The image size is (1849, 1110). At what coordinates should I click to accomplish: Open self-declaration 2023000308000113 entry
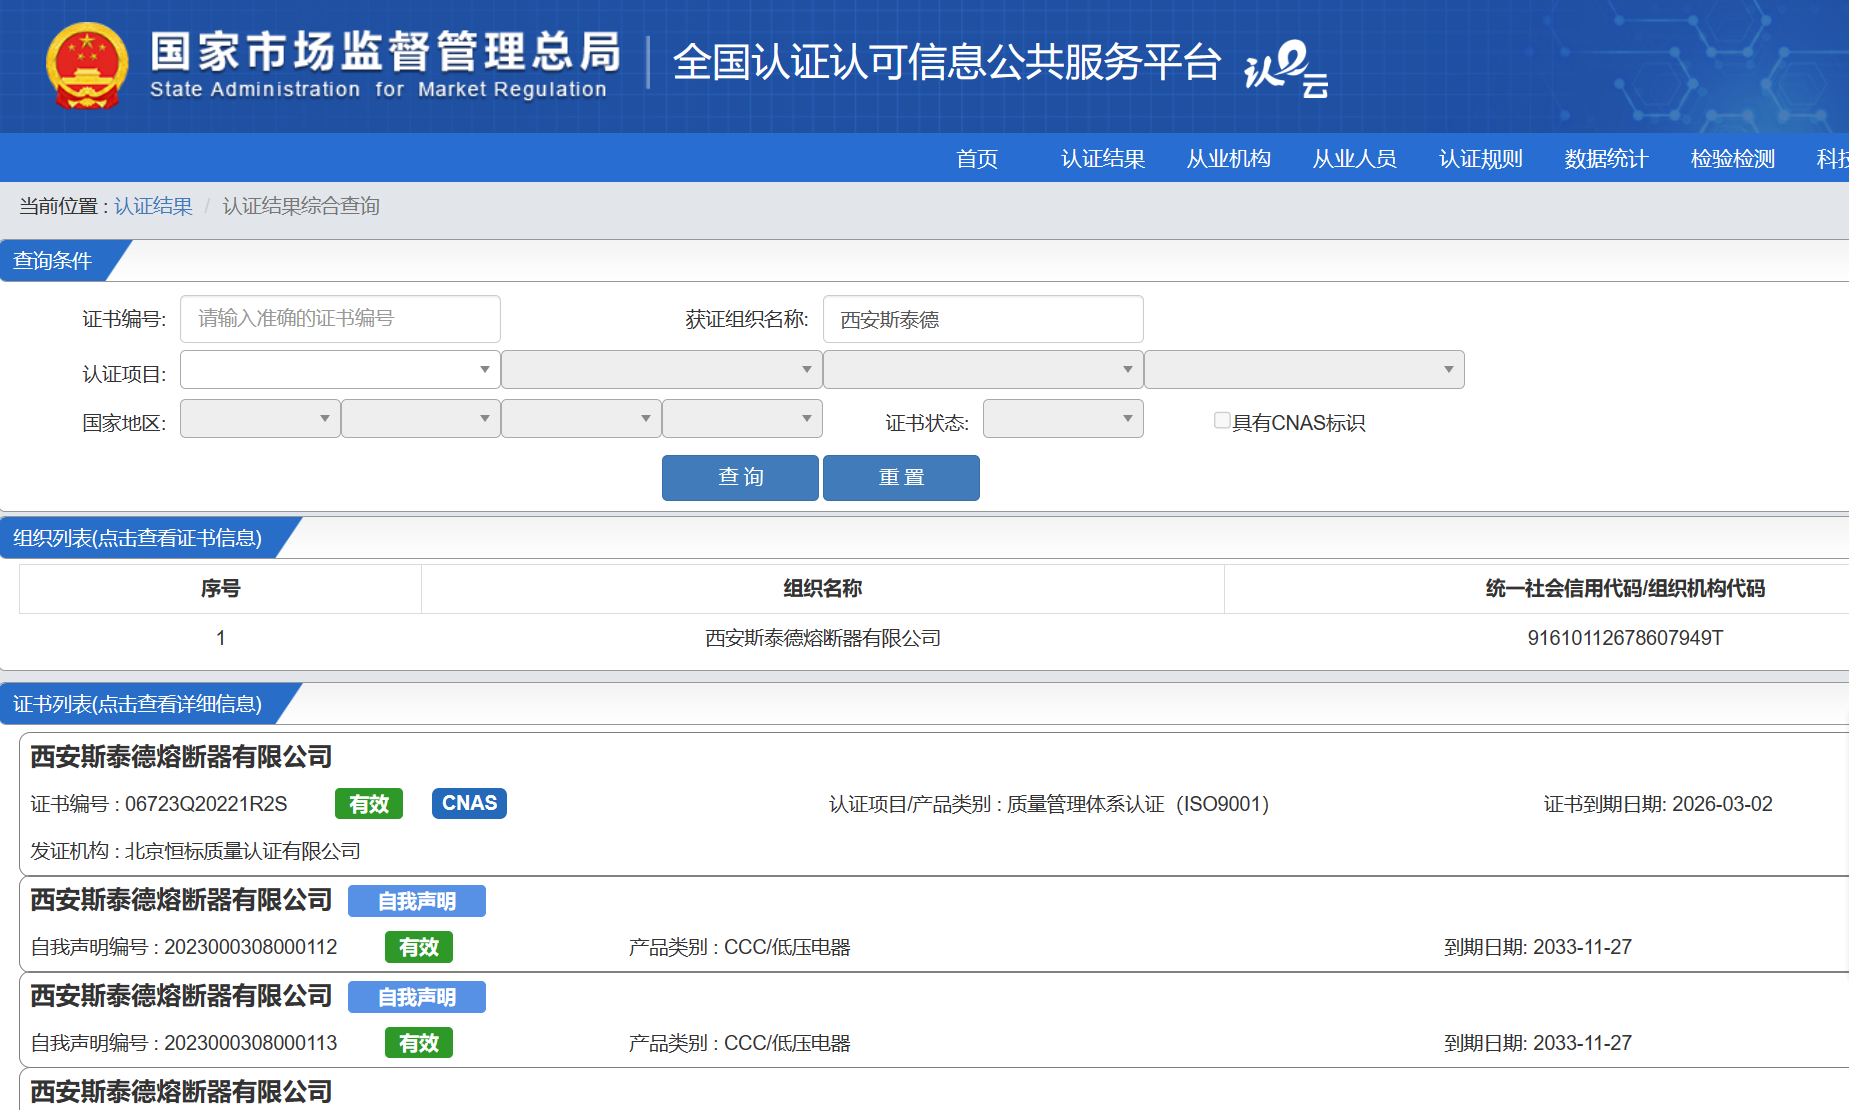point(934,1021)
